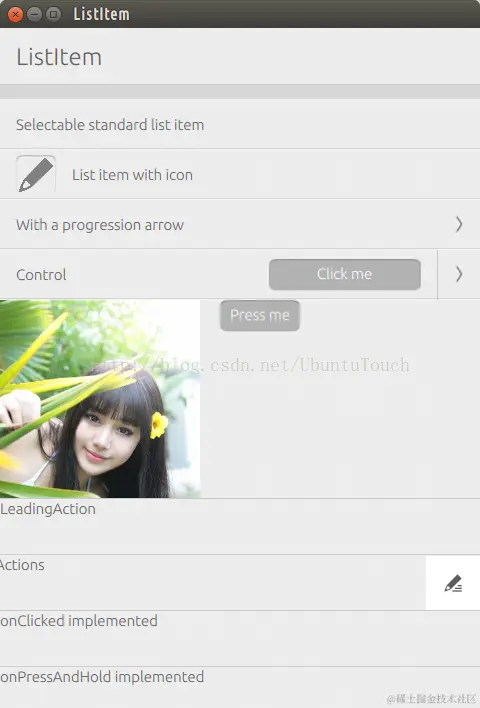Click the Actions list item text
The height and width of the screenshot is (708, 480).
coord(22,565)
